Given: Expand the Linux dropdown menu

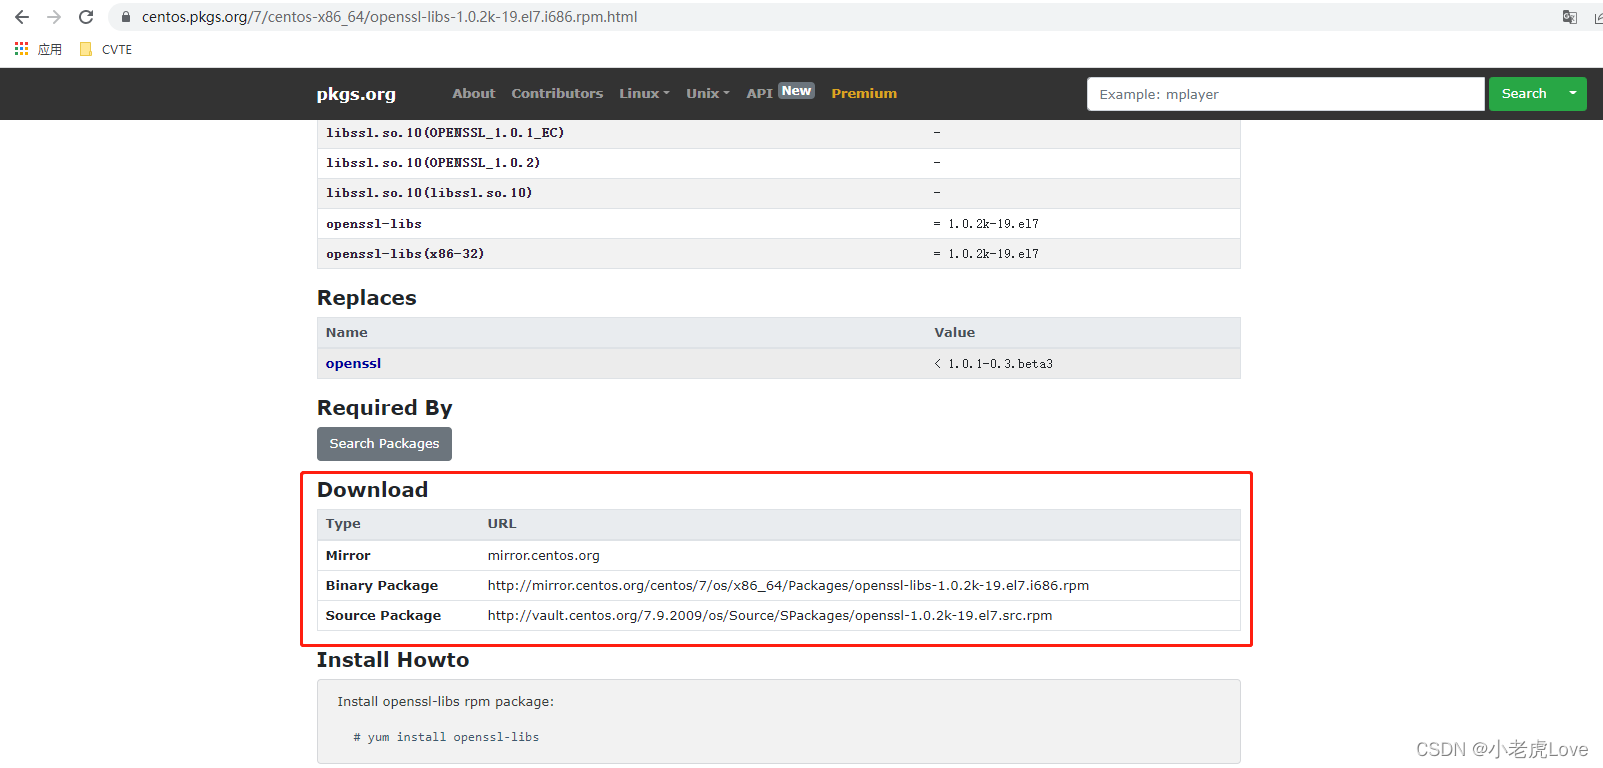Looking at the screenshot, I should 644,93.
